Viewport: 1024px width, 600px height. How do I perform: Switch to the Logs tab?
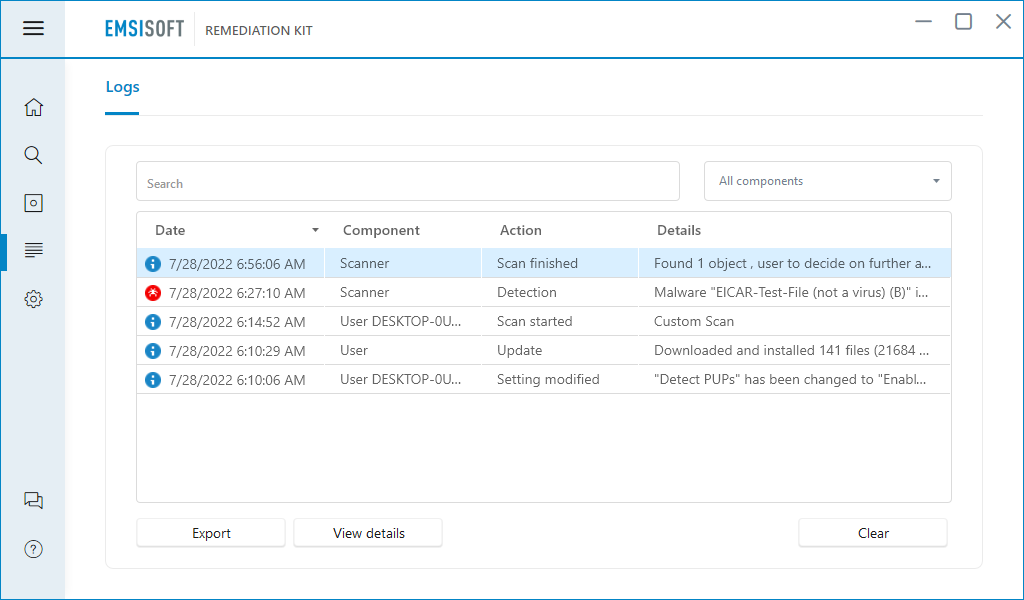click(x=122, y=87)
